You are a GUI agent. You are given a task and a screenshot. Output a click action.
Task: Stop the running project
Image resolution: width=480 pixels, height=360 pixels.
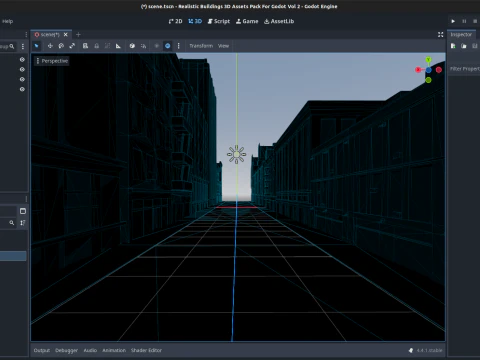[475, 21]
